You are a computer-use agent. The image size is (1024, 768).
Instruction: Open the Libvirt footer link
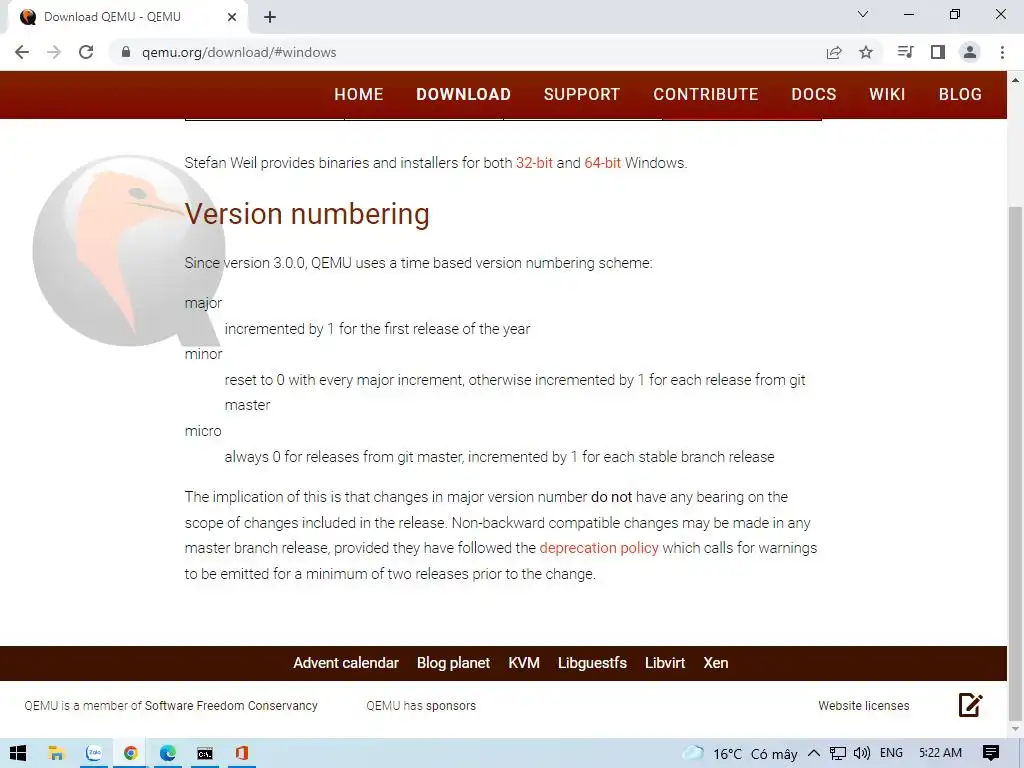pos(665,663)
